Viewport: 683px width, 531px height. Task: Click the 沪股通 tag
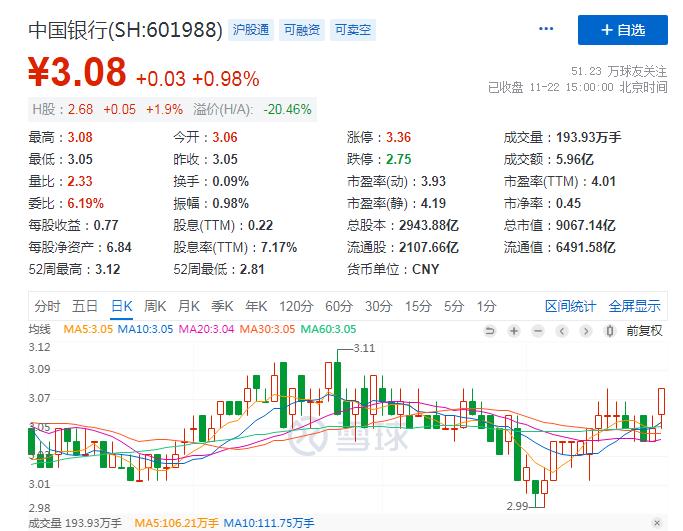click(251, 30)
